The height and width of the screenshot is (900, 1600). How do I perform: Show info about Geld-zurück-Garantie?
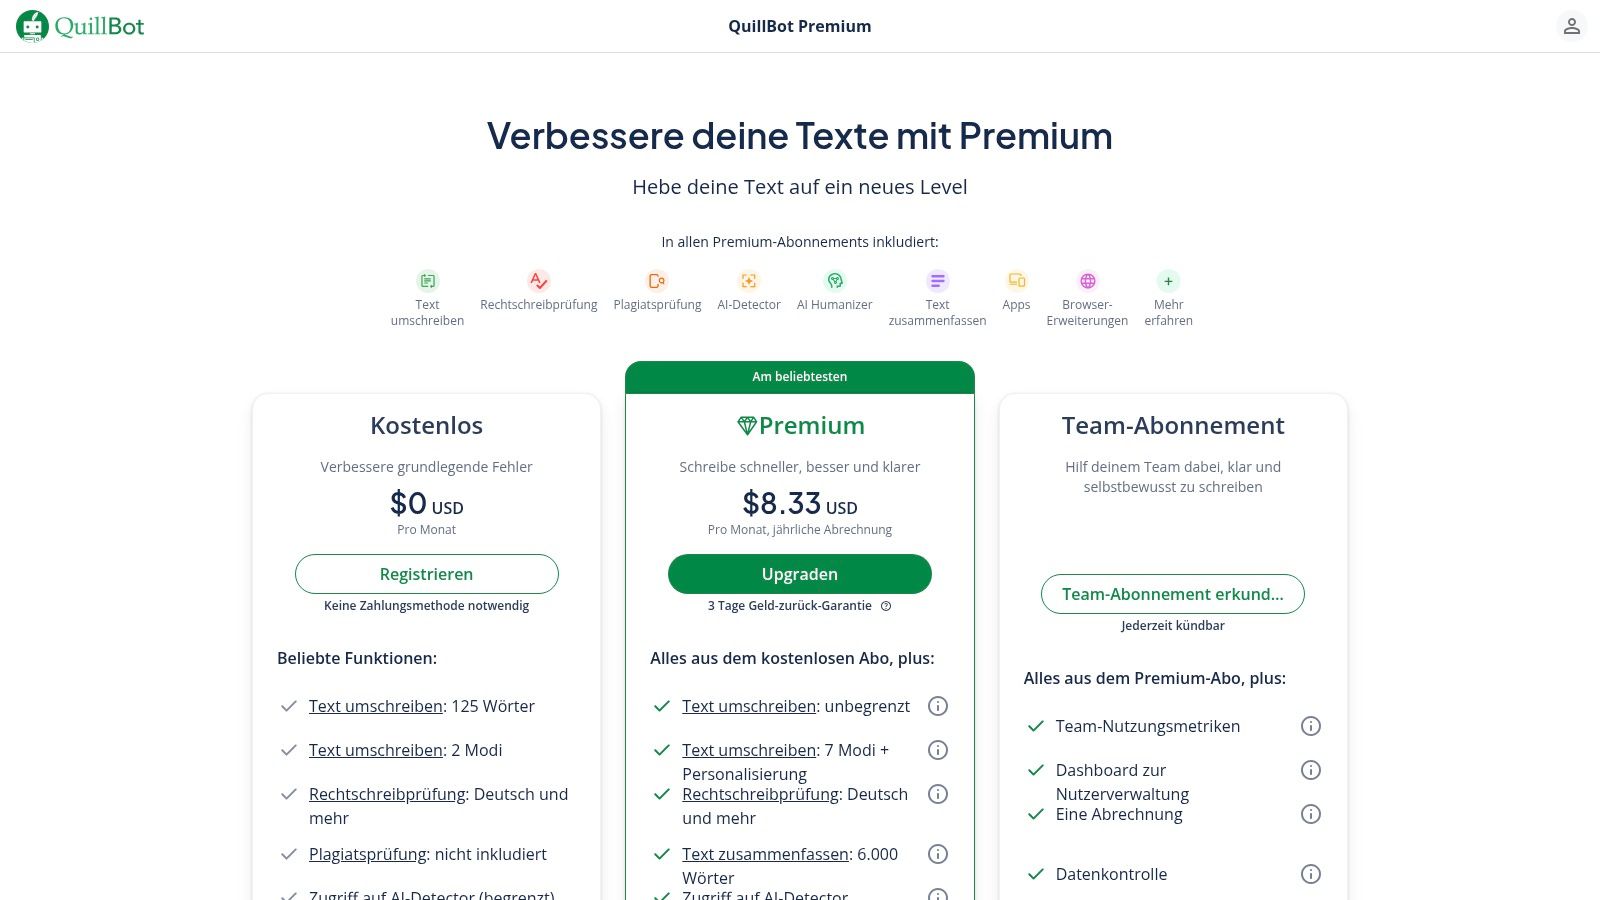886,606
